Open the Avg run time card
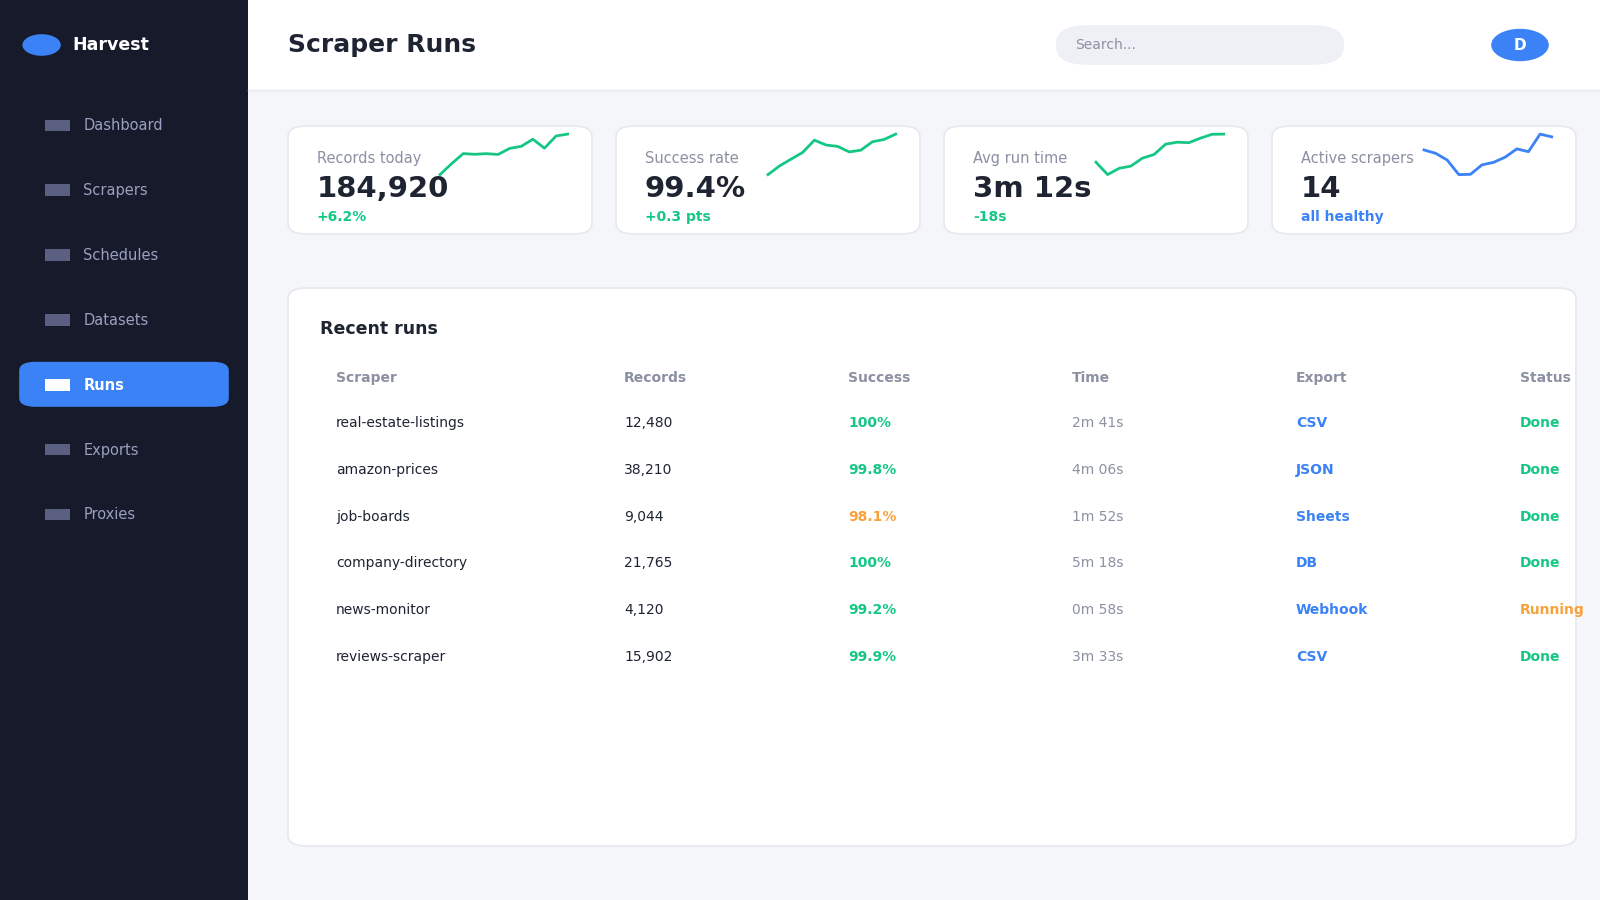Screen dimensions: 1600x900 (x=1096, y=180)
